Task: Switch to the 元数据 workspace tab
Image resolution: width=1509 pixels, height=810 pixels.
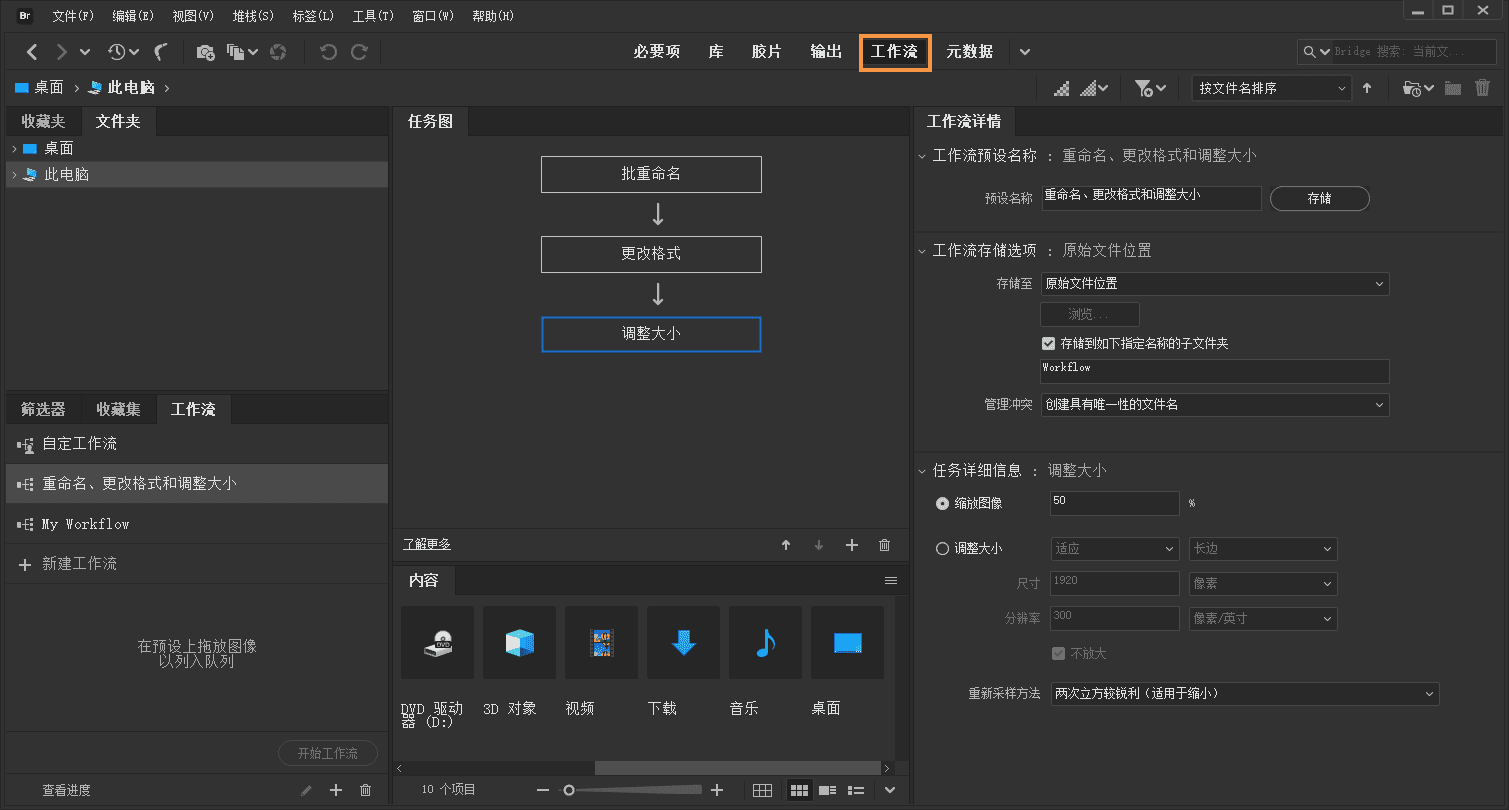Action: pos(969,52)
